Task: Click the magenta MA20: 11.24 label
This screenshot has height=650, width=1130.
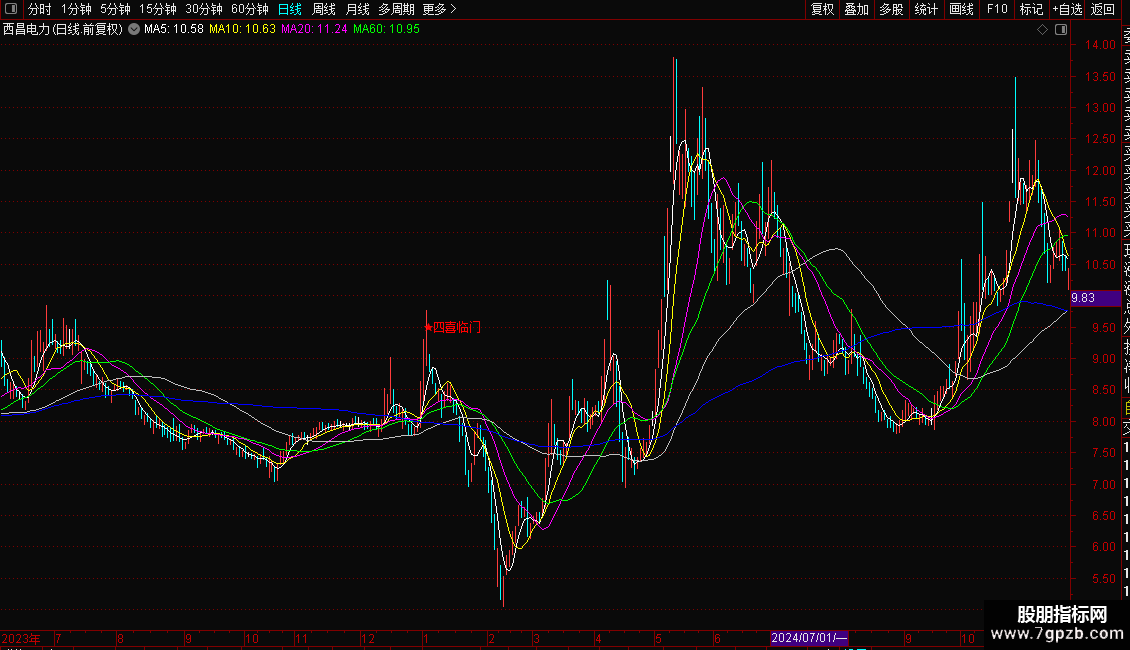Action: 314,30
